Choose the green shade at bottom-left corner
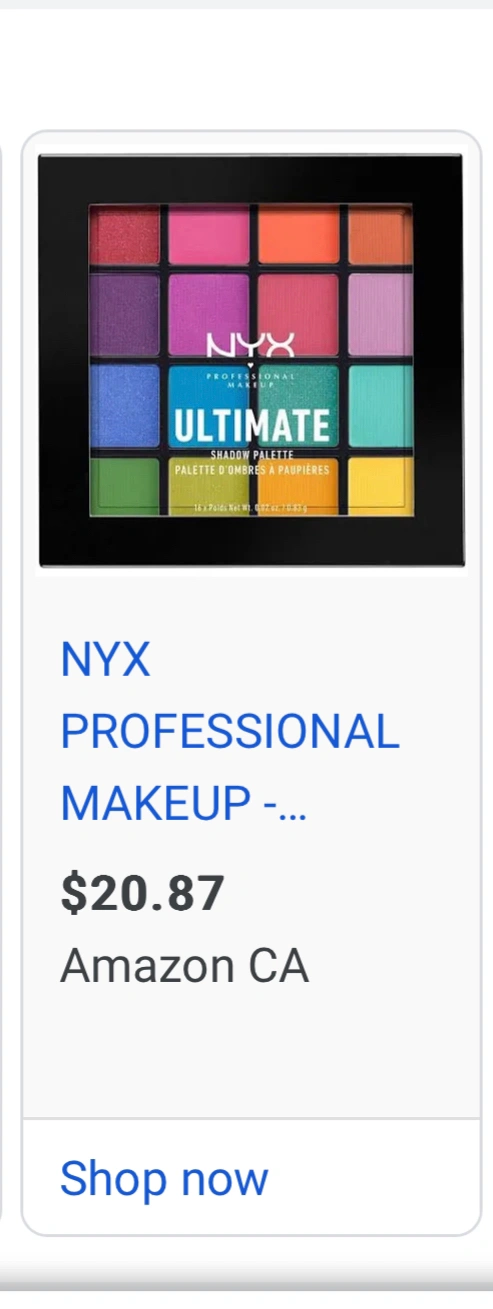493x1309 pixels. 125,485
